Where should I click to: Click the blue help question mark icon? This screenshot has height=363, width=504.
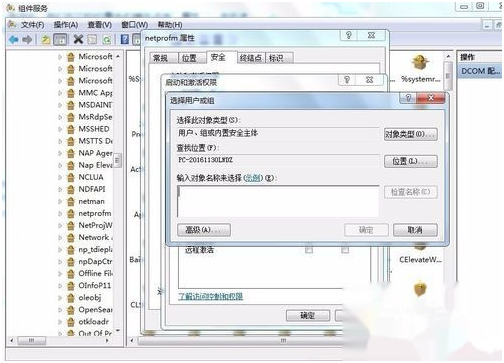click(x=125, y=39)
